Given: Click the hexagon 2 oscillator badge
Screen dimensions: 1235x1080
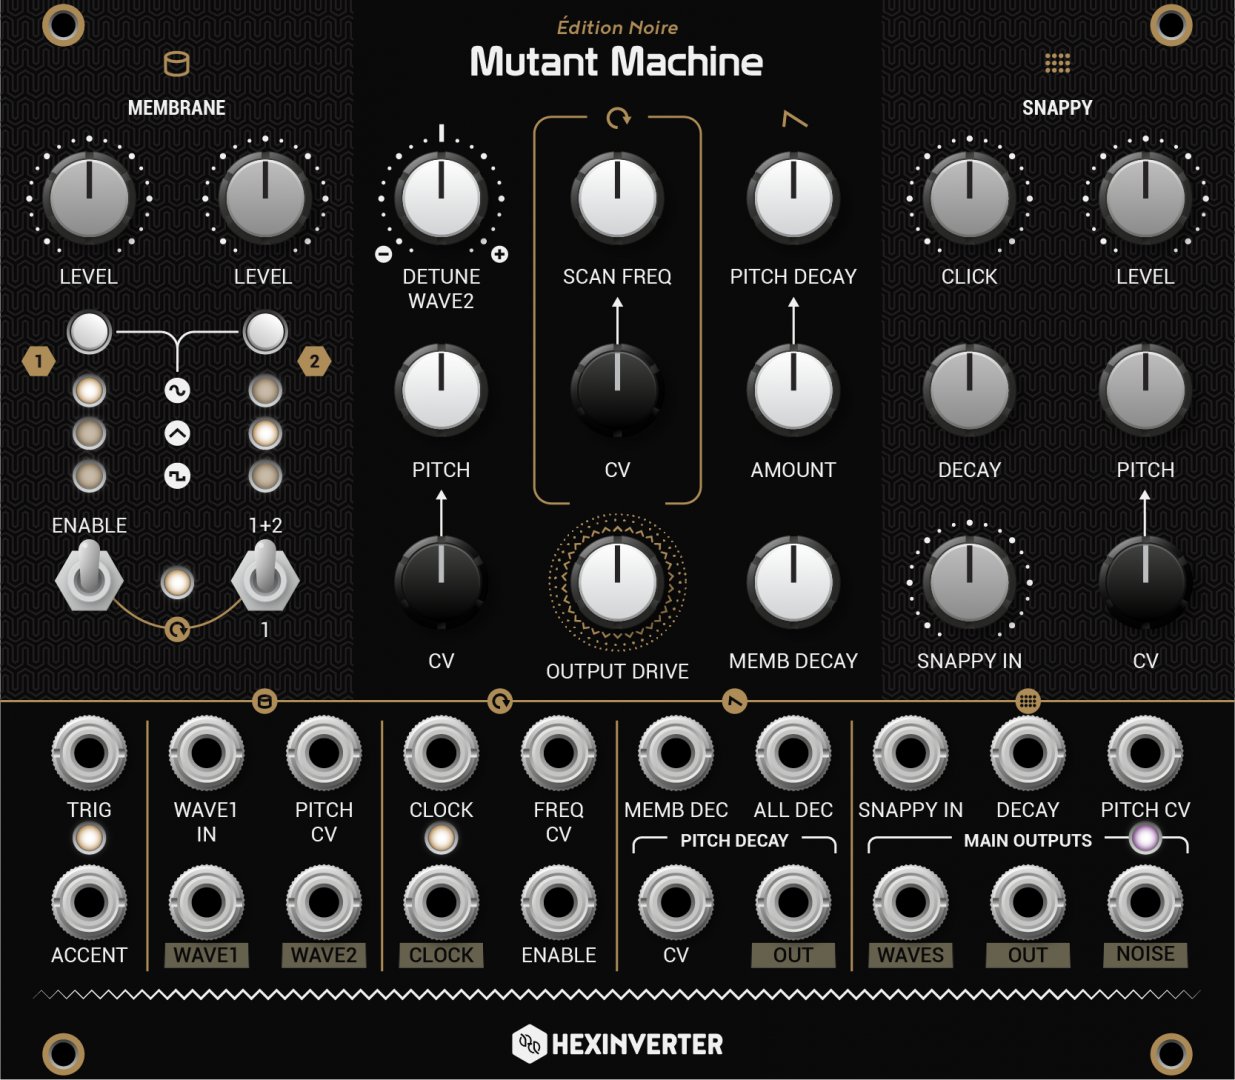Looking at the screenshot, I should click(315, 361).
